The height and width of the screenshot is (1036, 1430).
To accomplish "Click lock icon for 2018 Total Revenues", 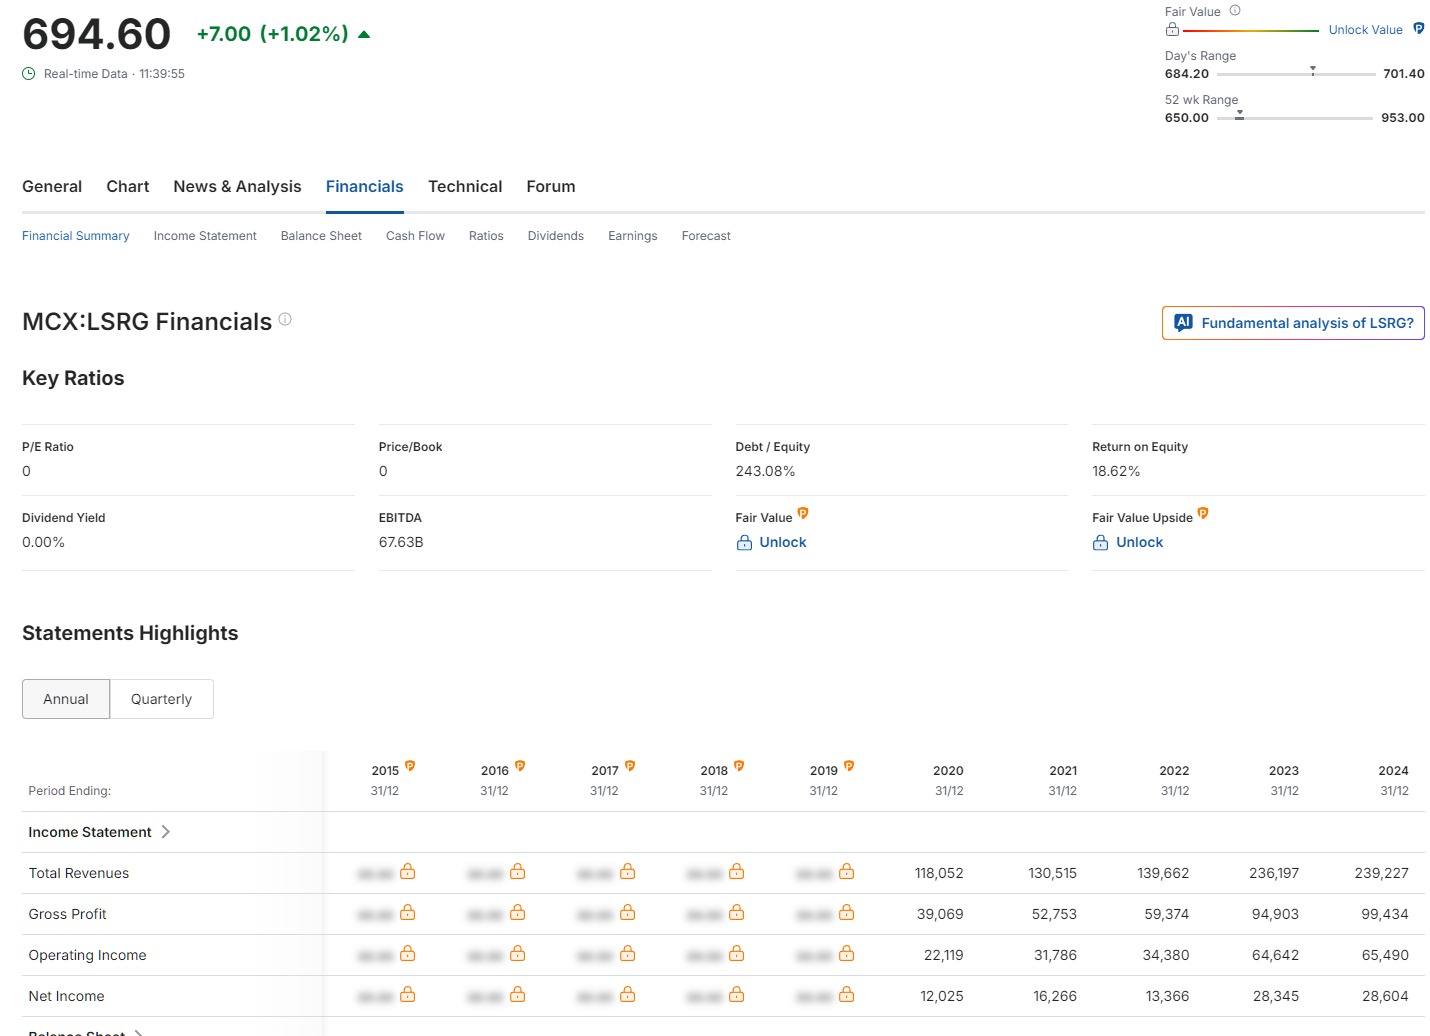I will point(737,871).
